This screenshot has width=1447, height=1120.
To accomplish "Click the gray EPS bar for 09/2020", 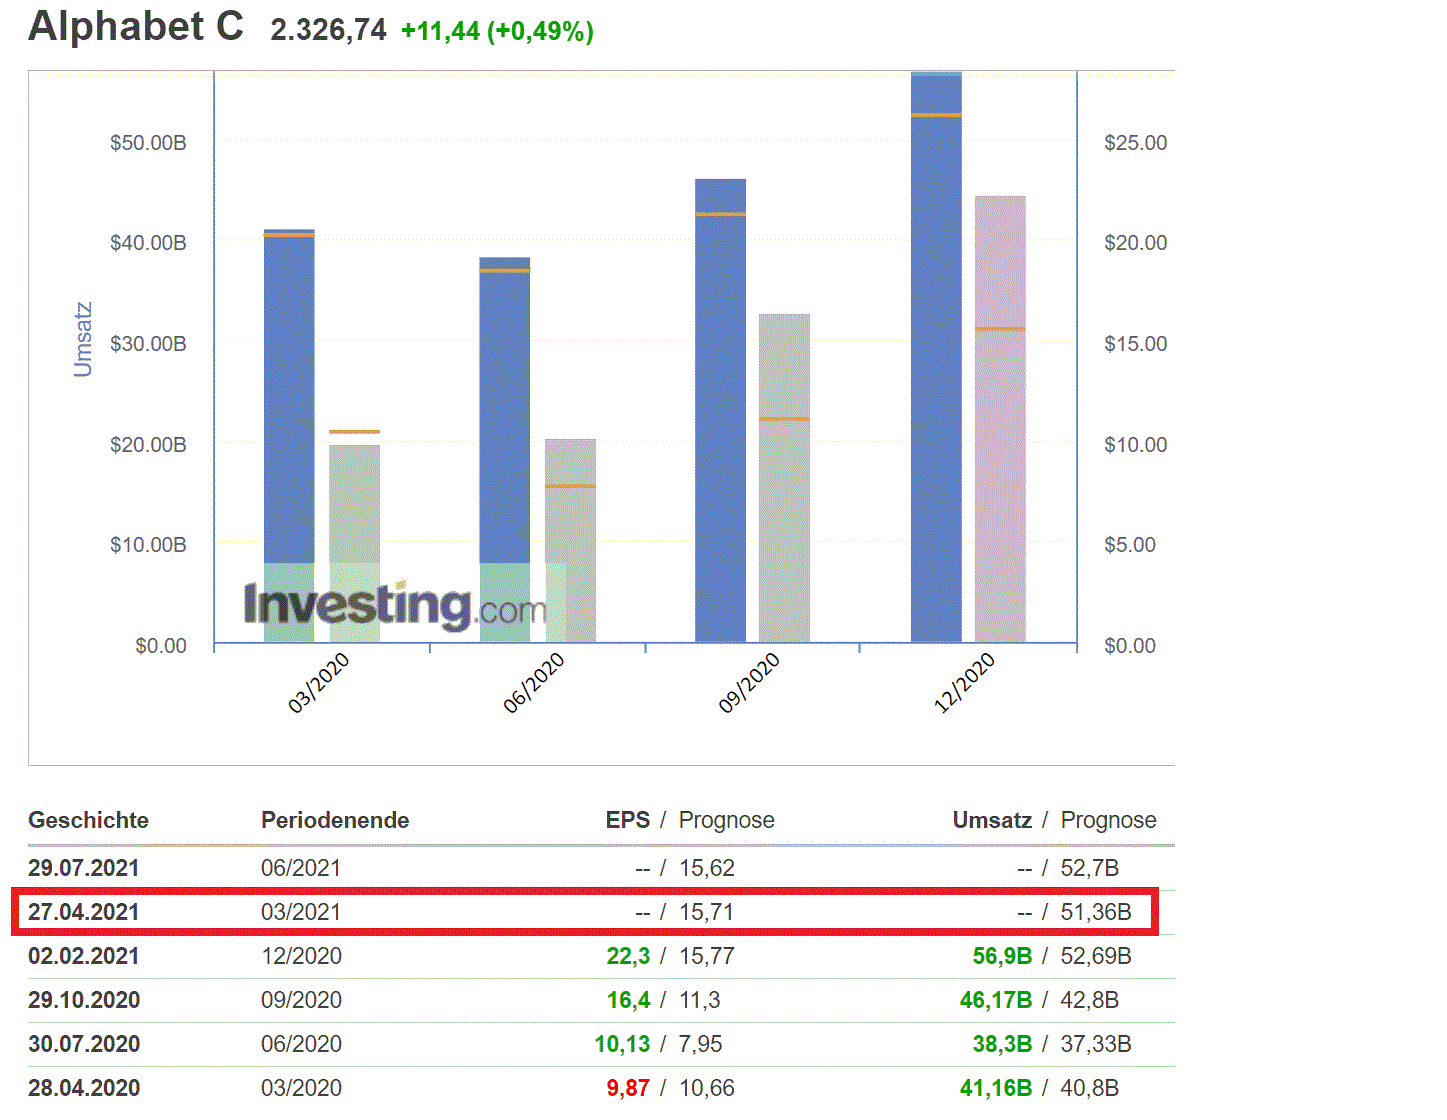I will click(x=784, y=478).
